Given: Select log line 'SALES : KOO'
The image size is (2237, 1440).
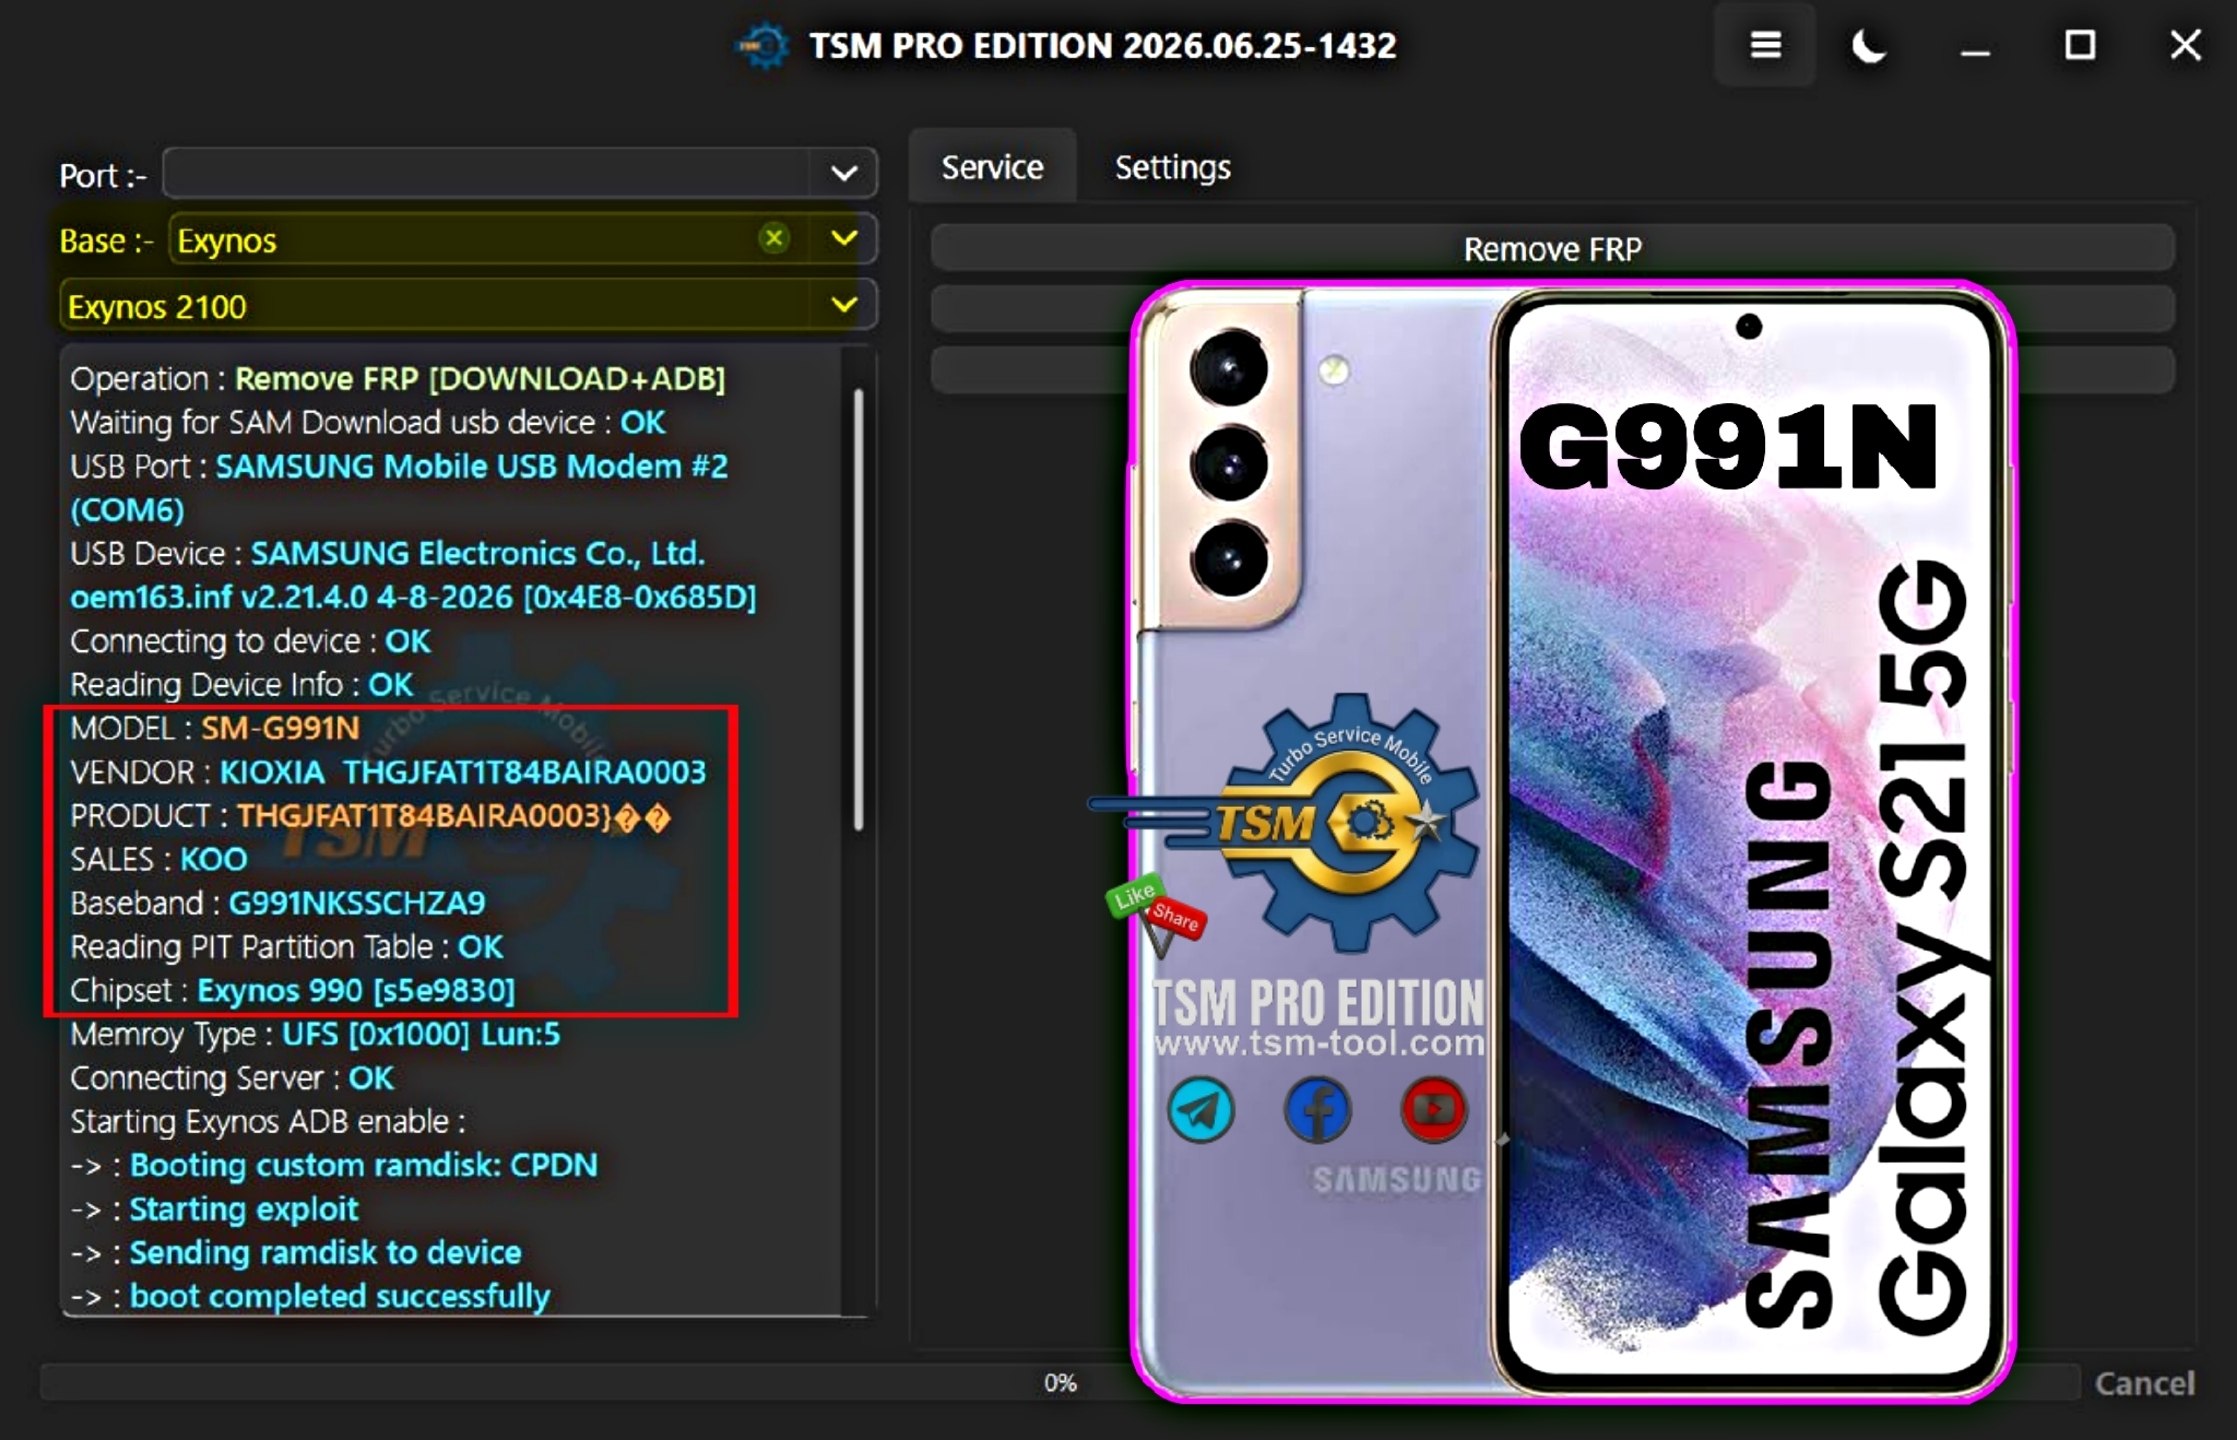Looking at the screenshot, I should tap(159, 859).
